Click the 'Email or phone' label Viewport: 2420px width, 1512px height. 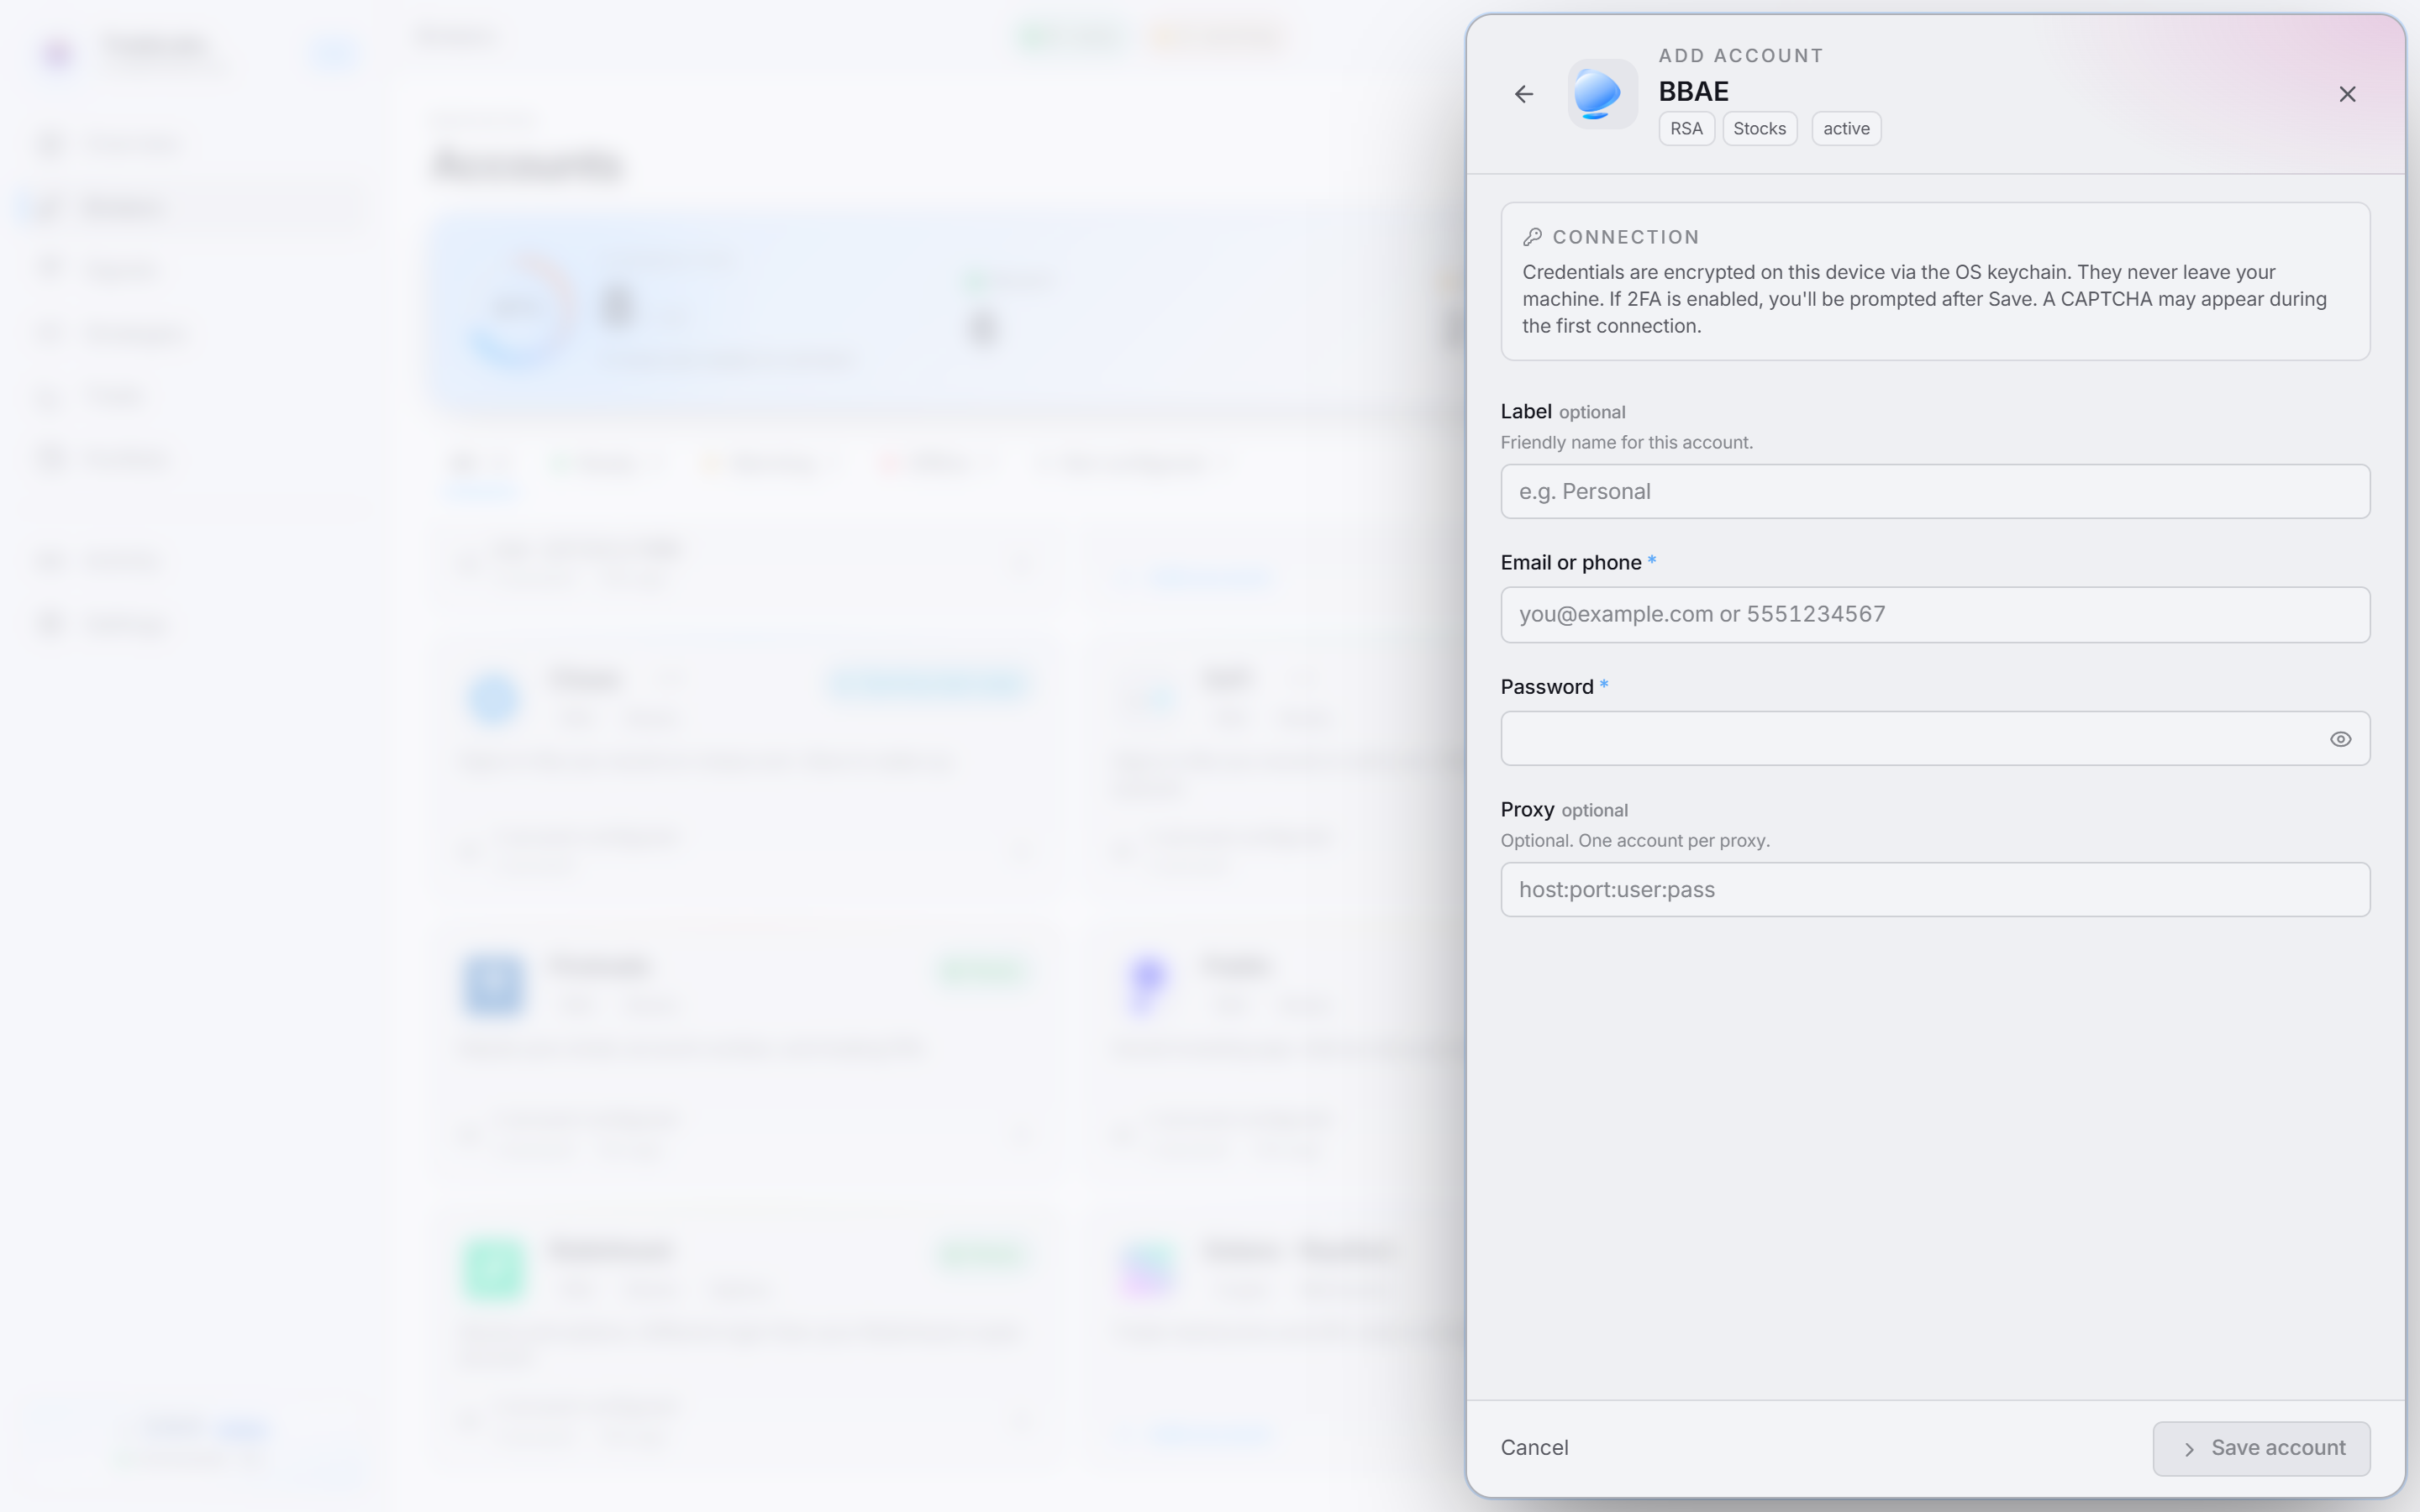[x=1570, y=562]
